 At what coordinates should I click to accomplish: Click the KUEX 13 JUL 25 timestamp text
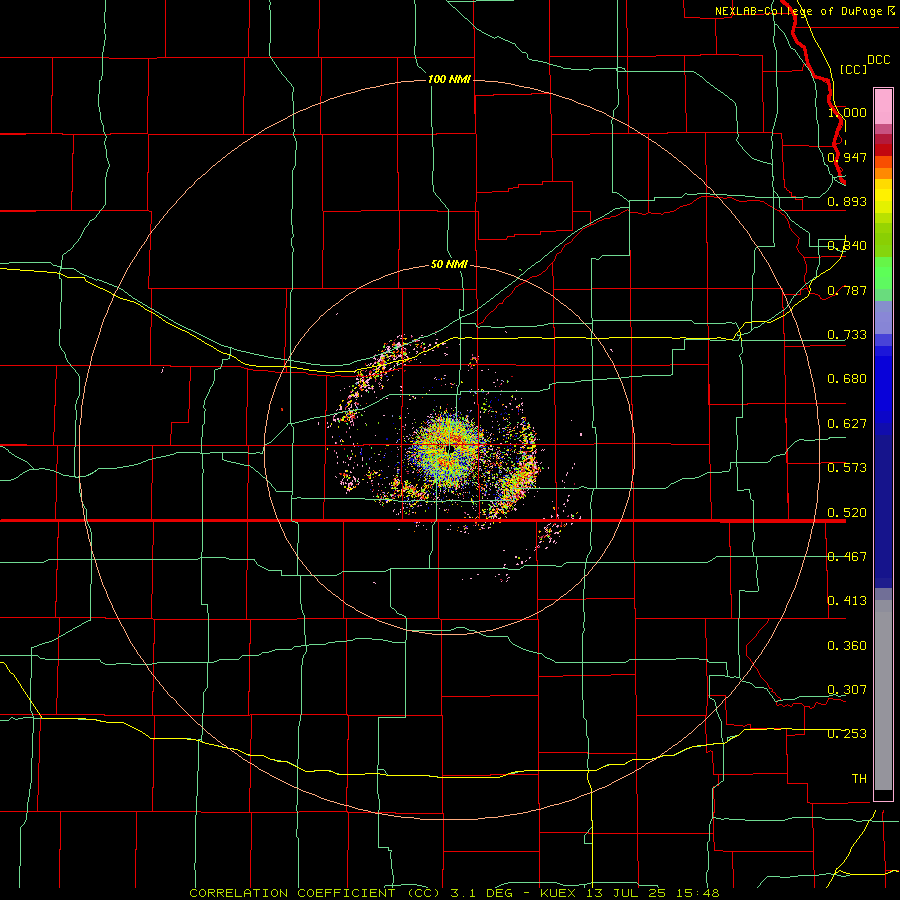point(603,893)
